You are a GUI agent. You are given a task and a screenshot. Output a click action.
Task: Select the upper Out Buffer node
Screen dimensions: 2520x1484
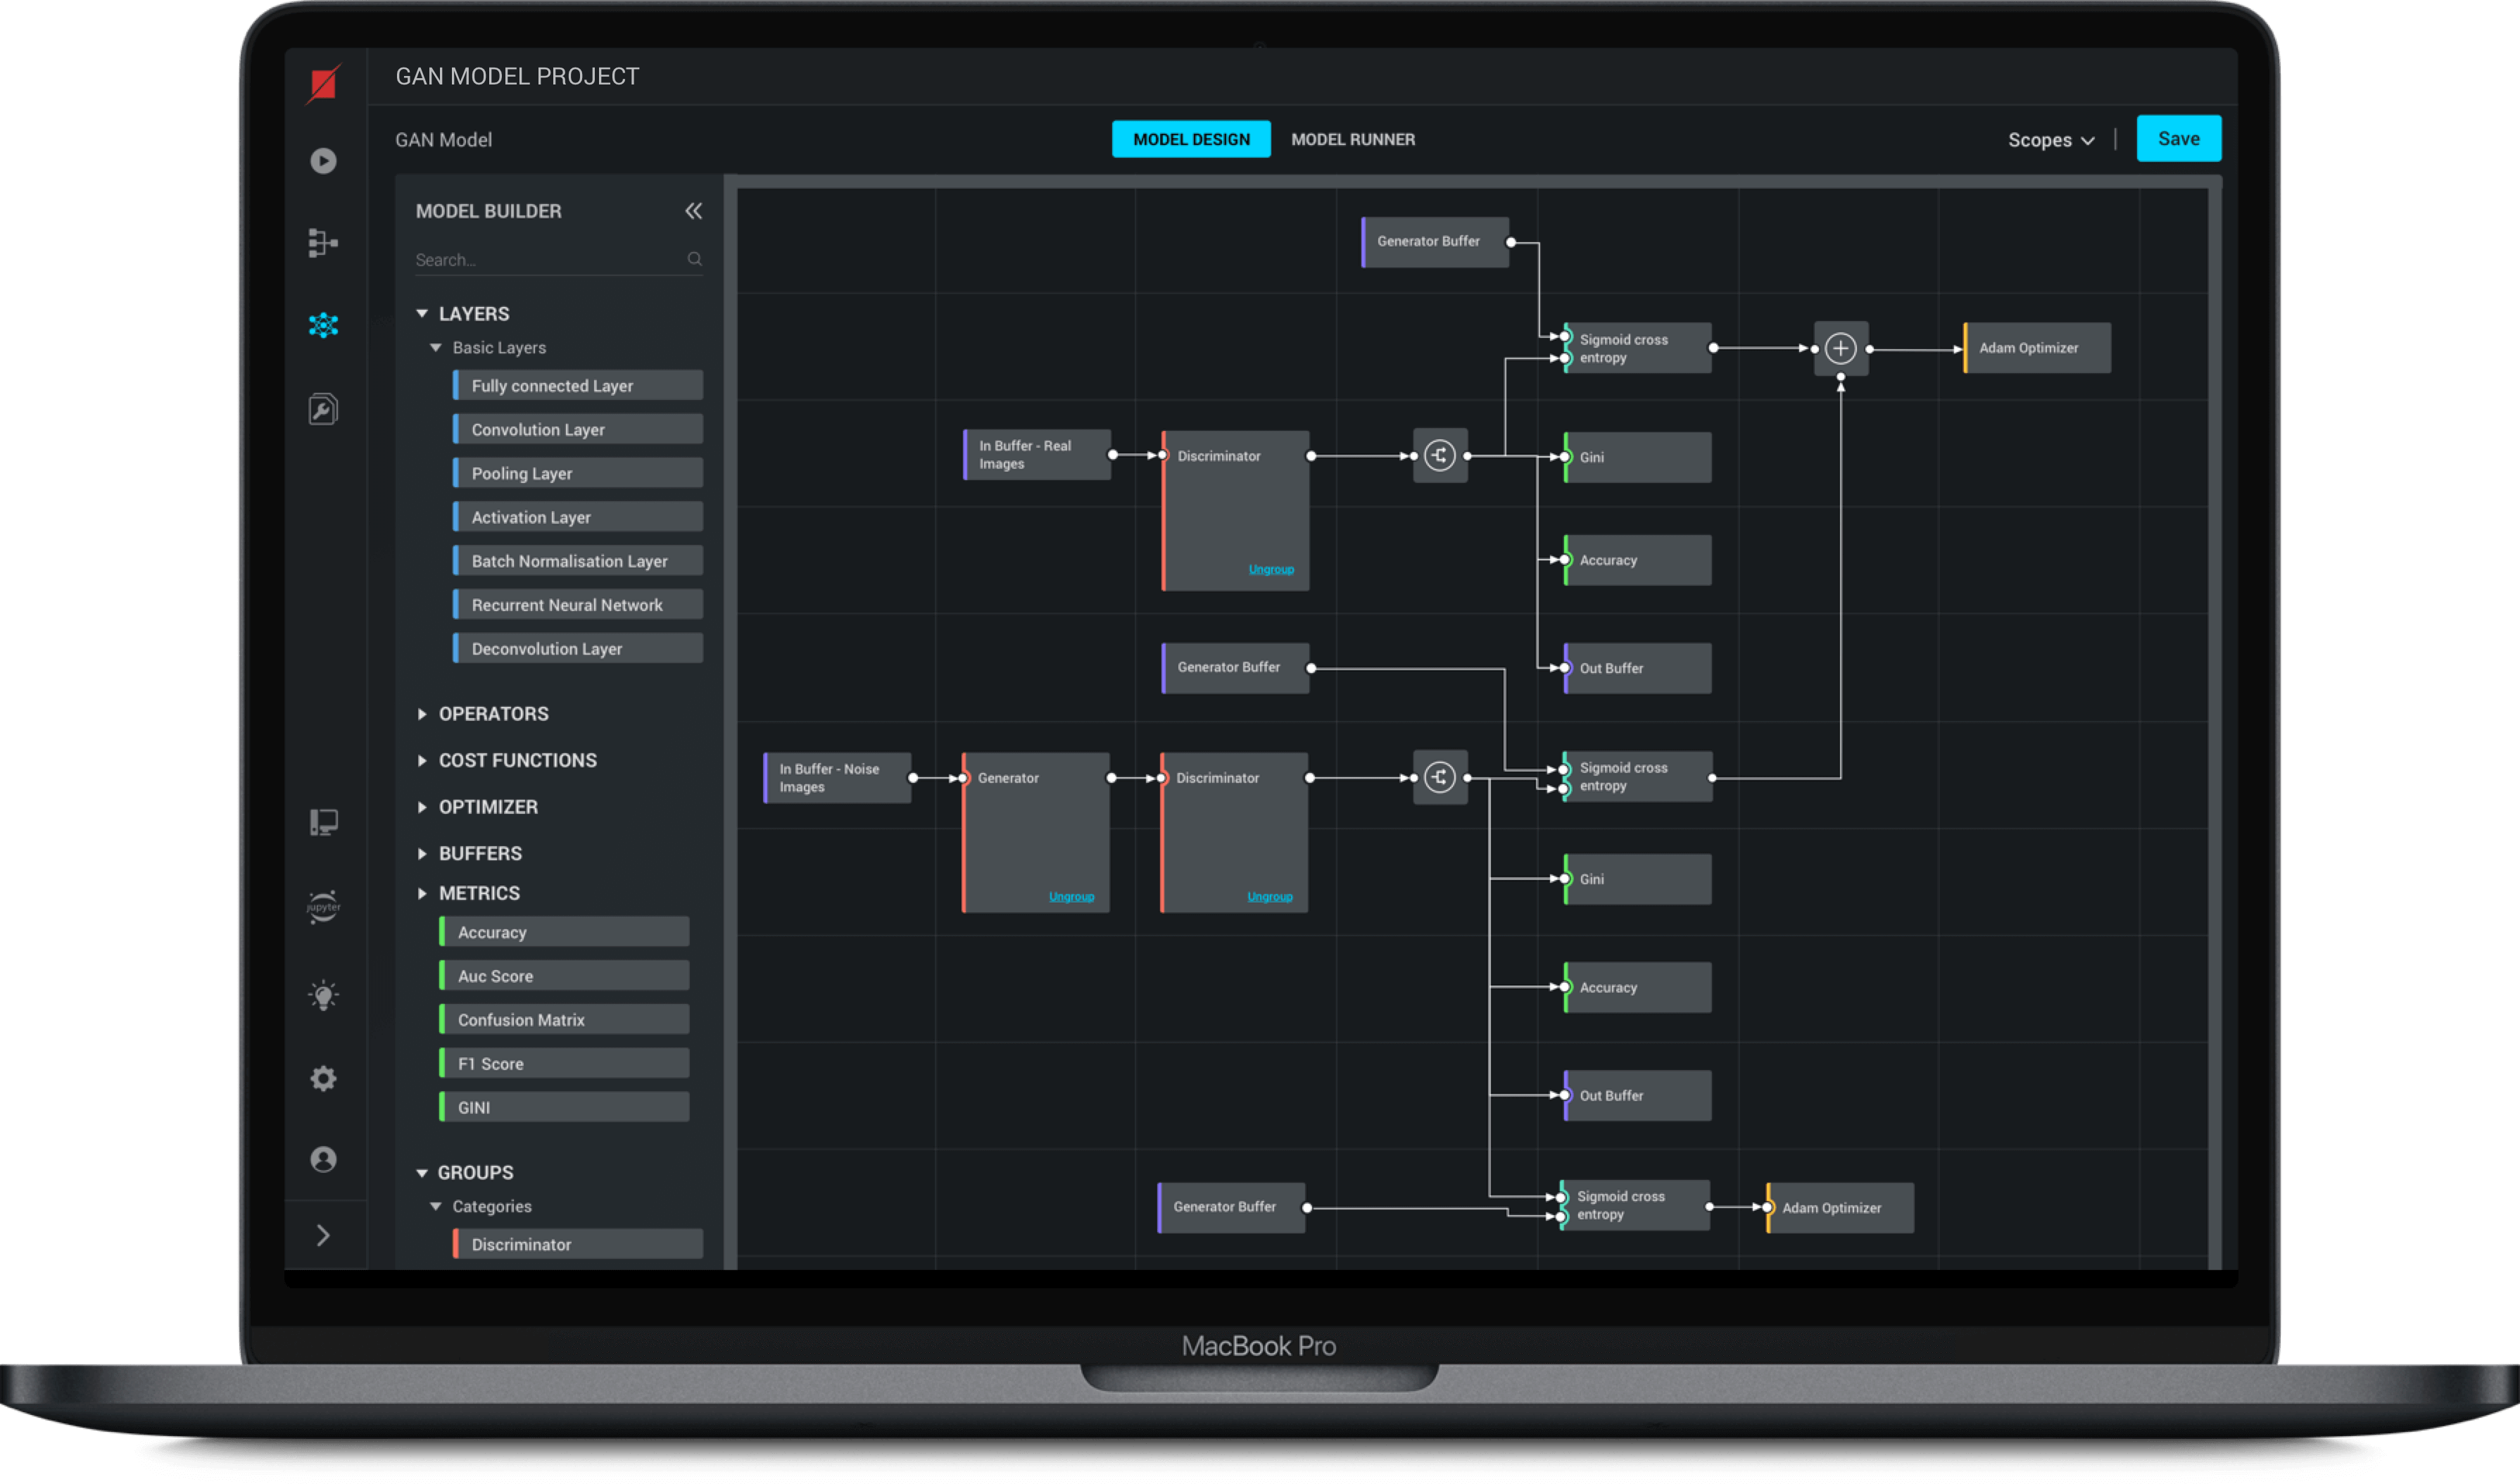tap(1638, 668)
